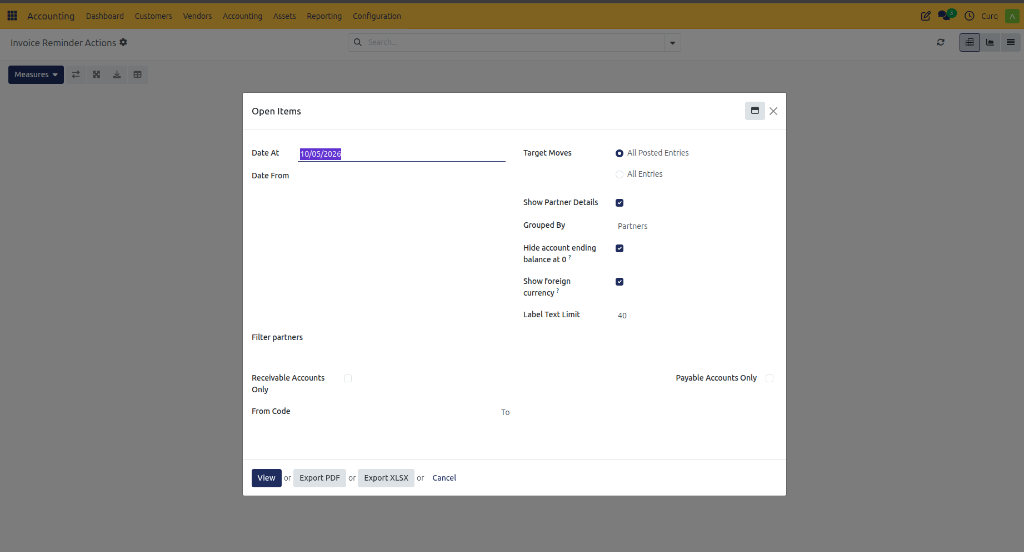The image size is (1024, 552).
Task: Click the Accounting app title
Action: coord(51,16)
